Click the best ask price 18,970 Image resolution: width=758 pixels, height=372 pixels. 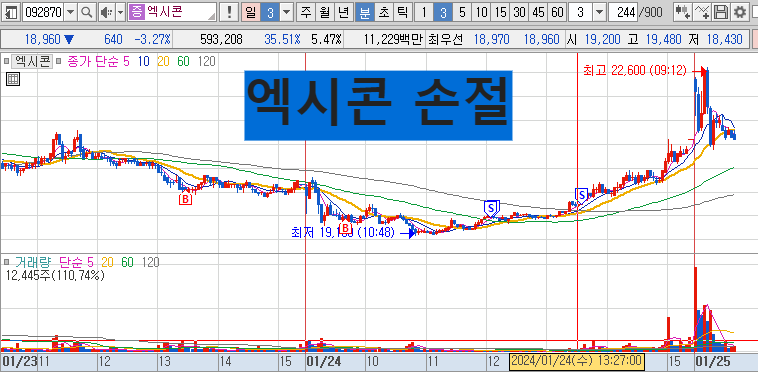point(491,40)
